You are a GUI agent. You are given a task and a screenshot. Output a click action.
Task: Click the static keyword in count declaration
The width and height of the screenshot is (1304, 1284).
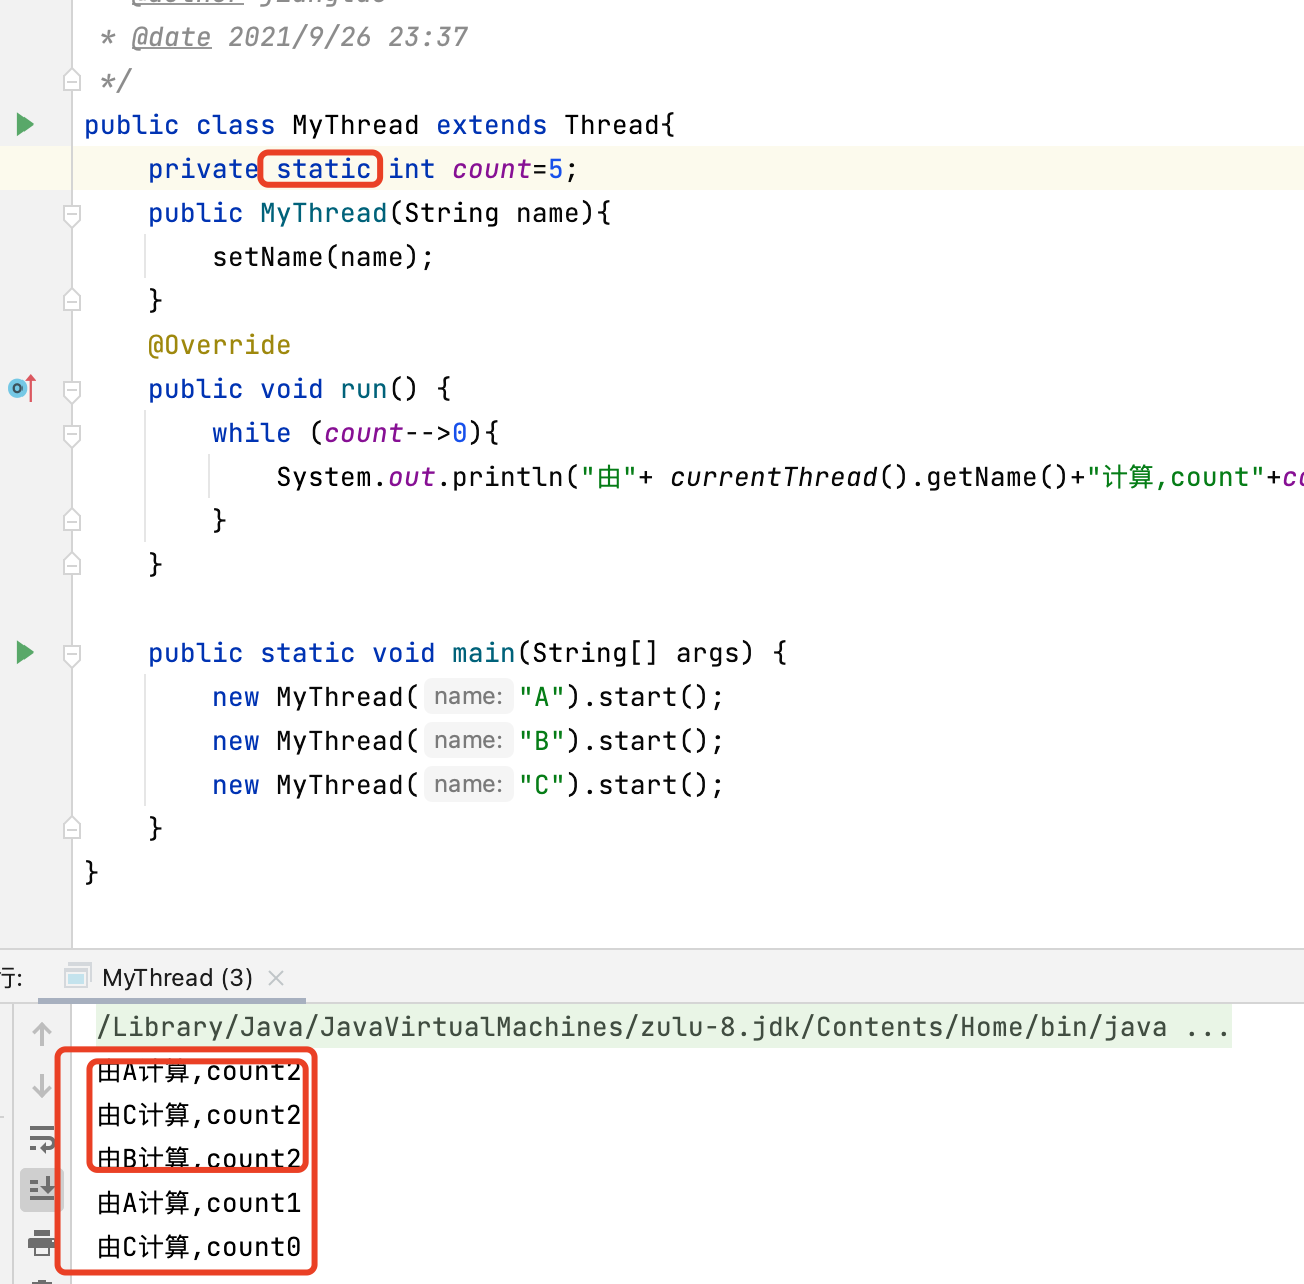pos(323,169)
